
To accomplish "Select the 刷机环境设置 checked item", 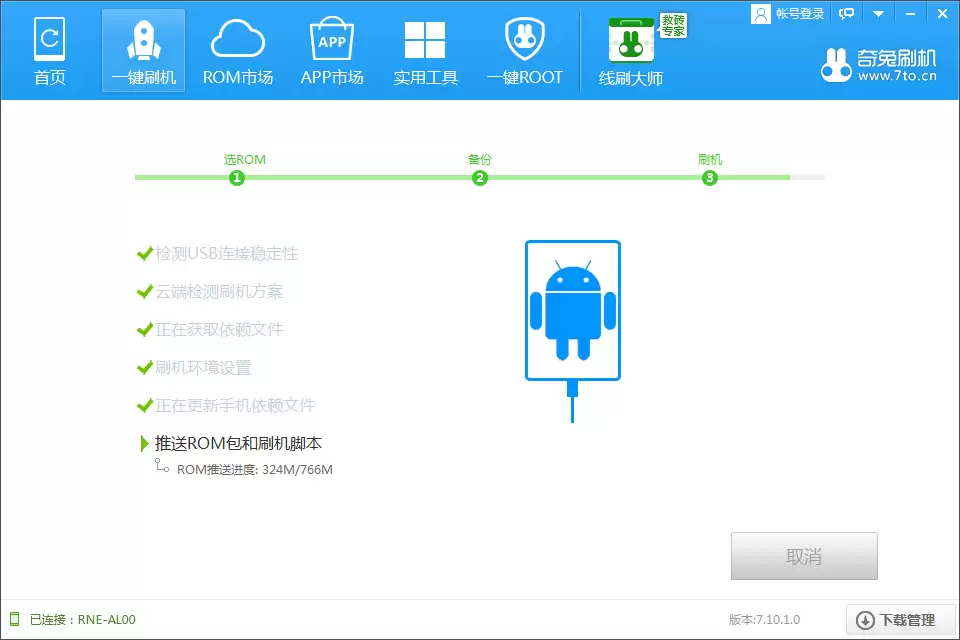I will [200, 367].
